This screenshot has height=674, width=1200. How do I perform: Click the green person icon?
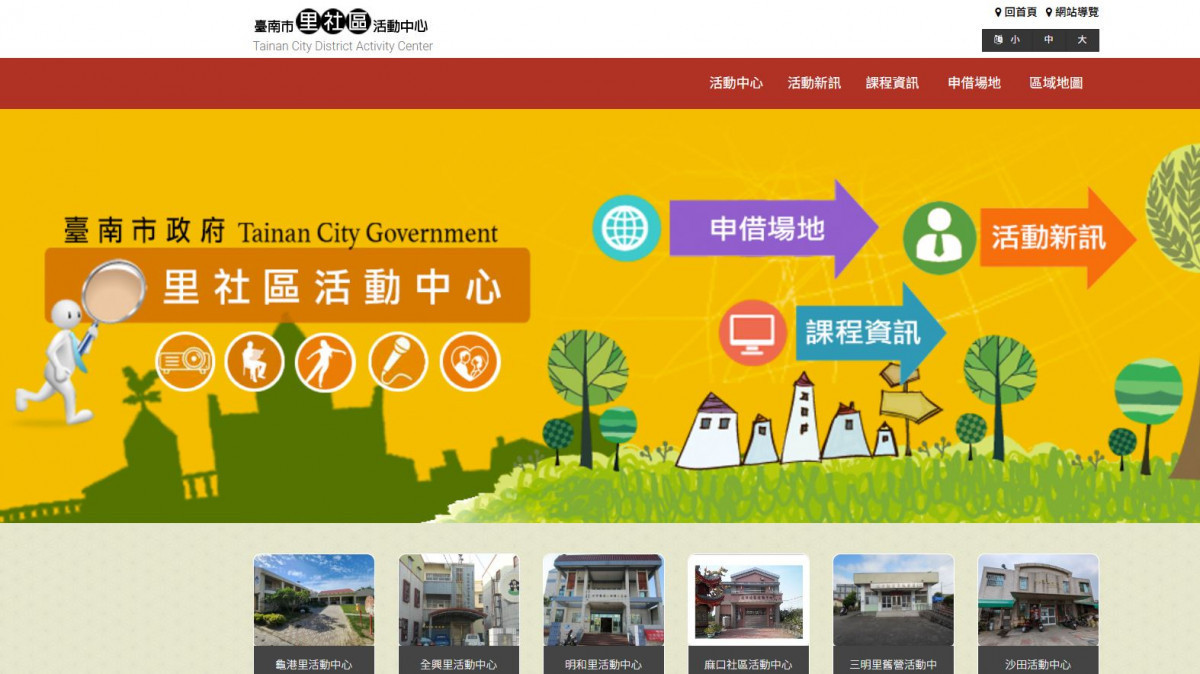pos(939,238)
